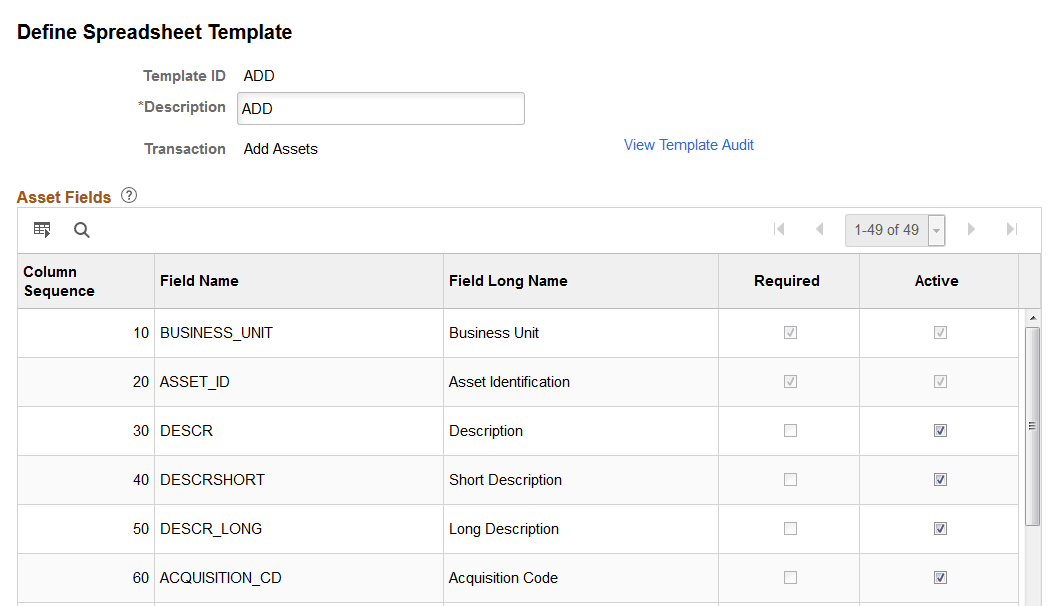Go to the previous set of rows
Screen dimensions: 1050x606
[819, 229]
